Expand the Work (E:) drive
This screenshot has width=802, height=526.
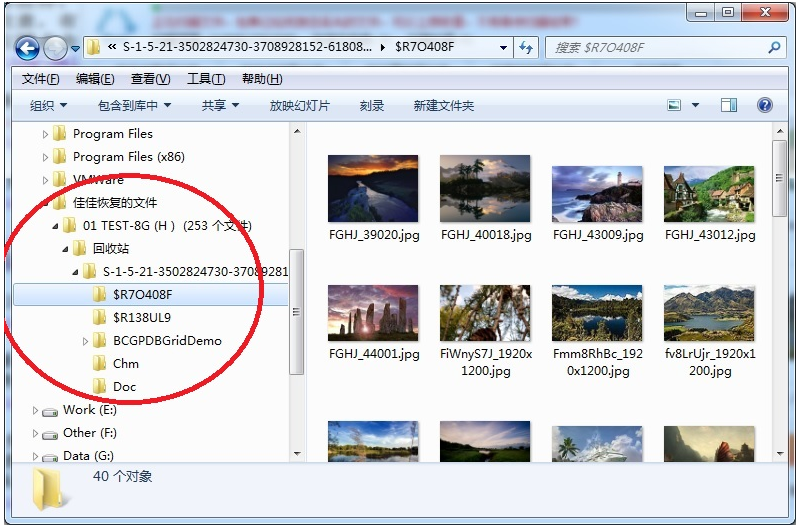[35, 410]
